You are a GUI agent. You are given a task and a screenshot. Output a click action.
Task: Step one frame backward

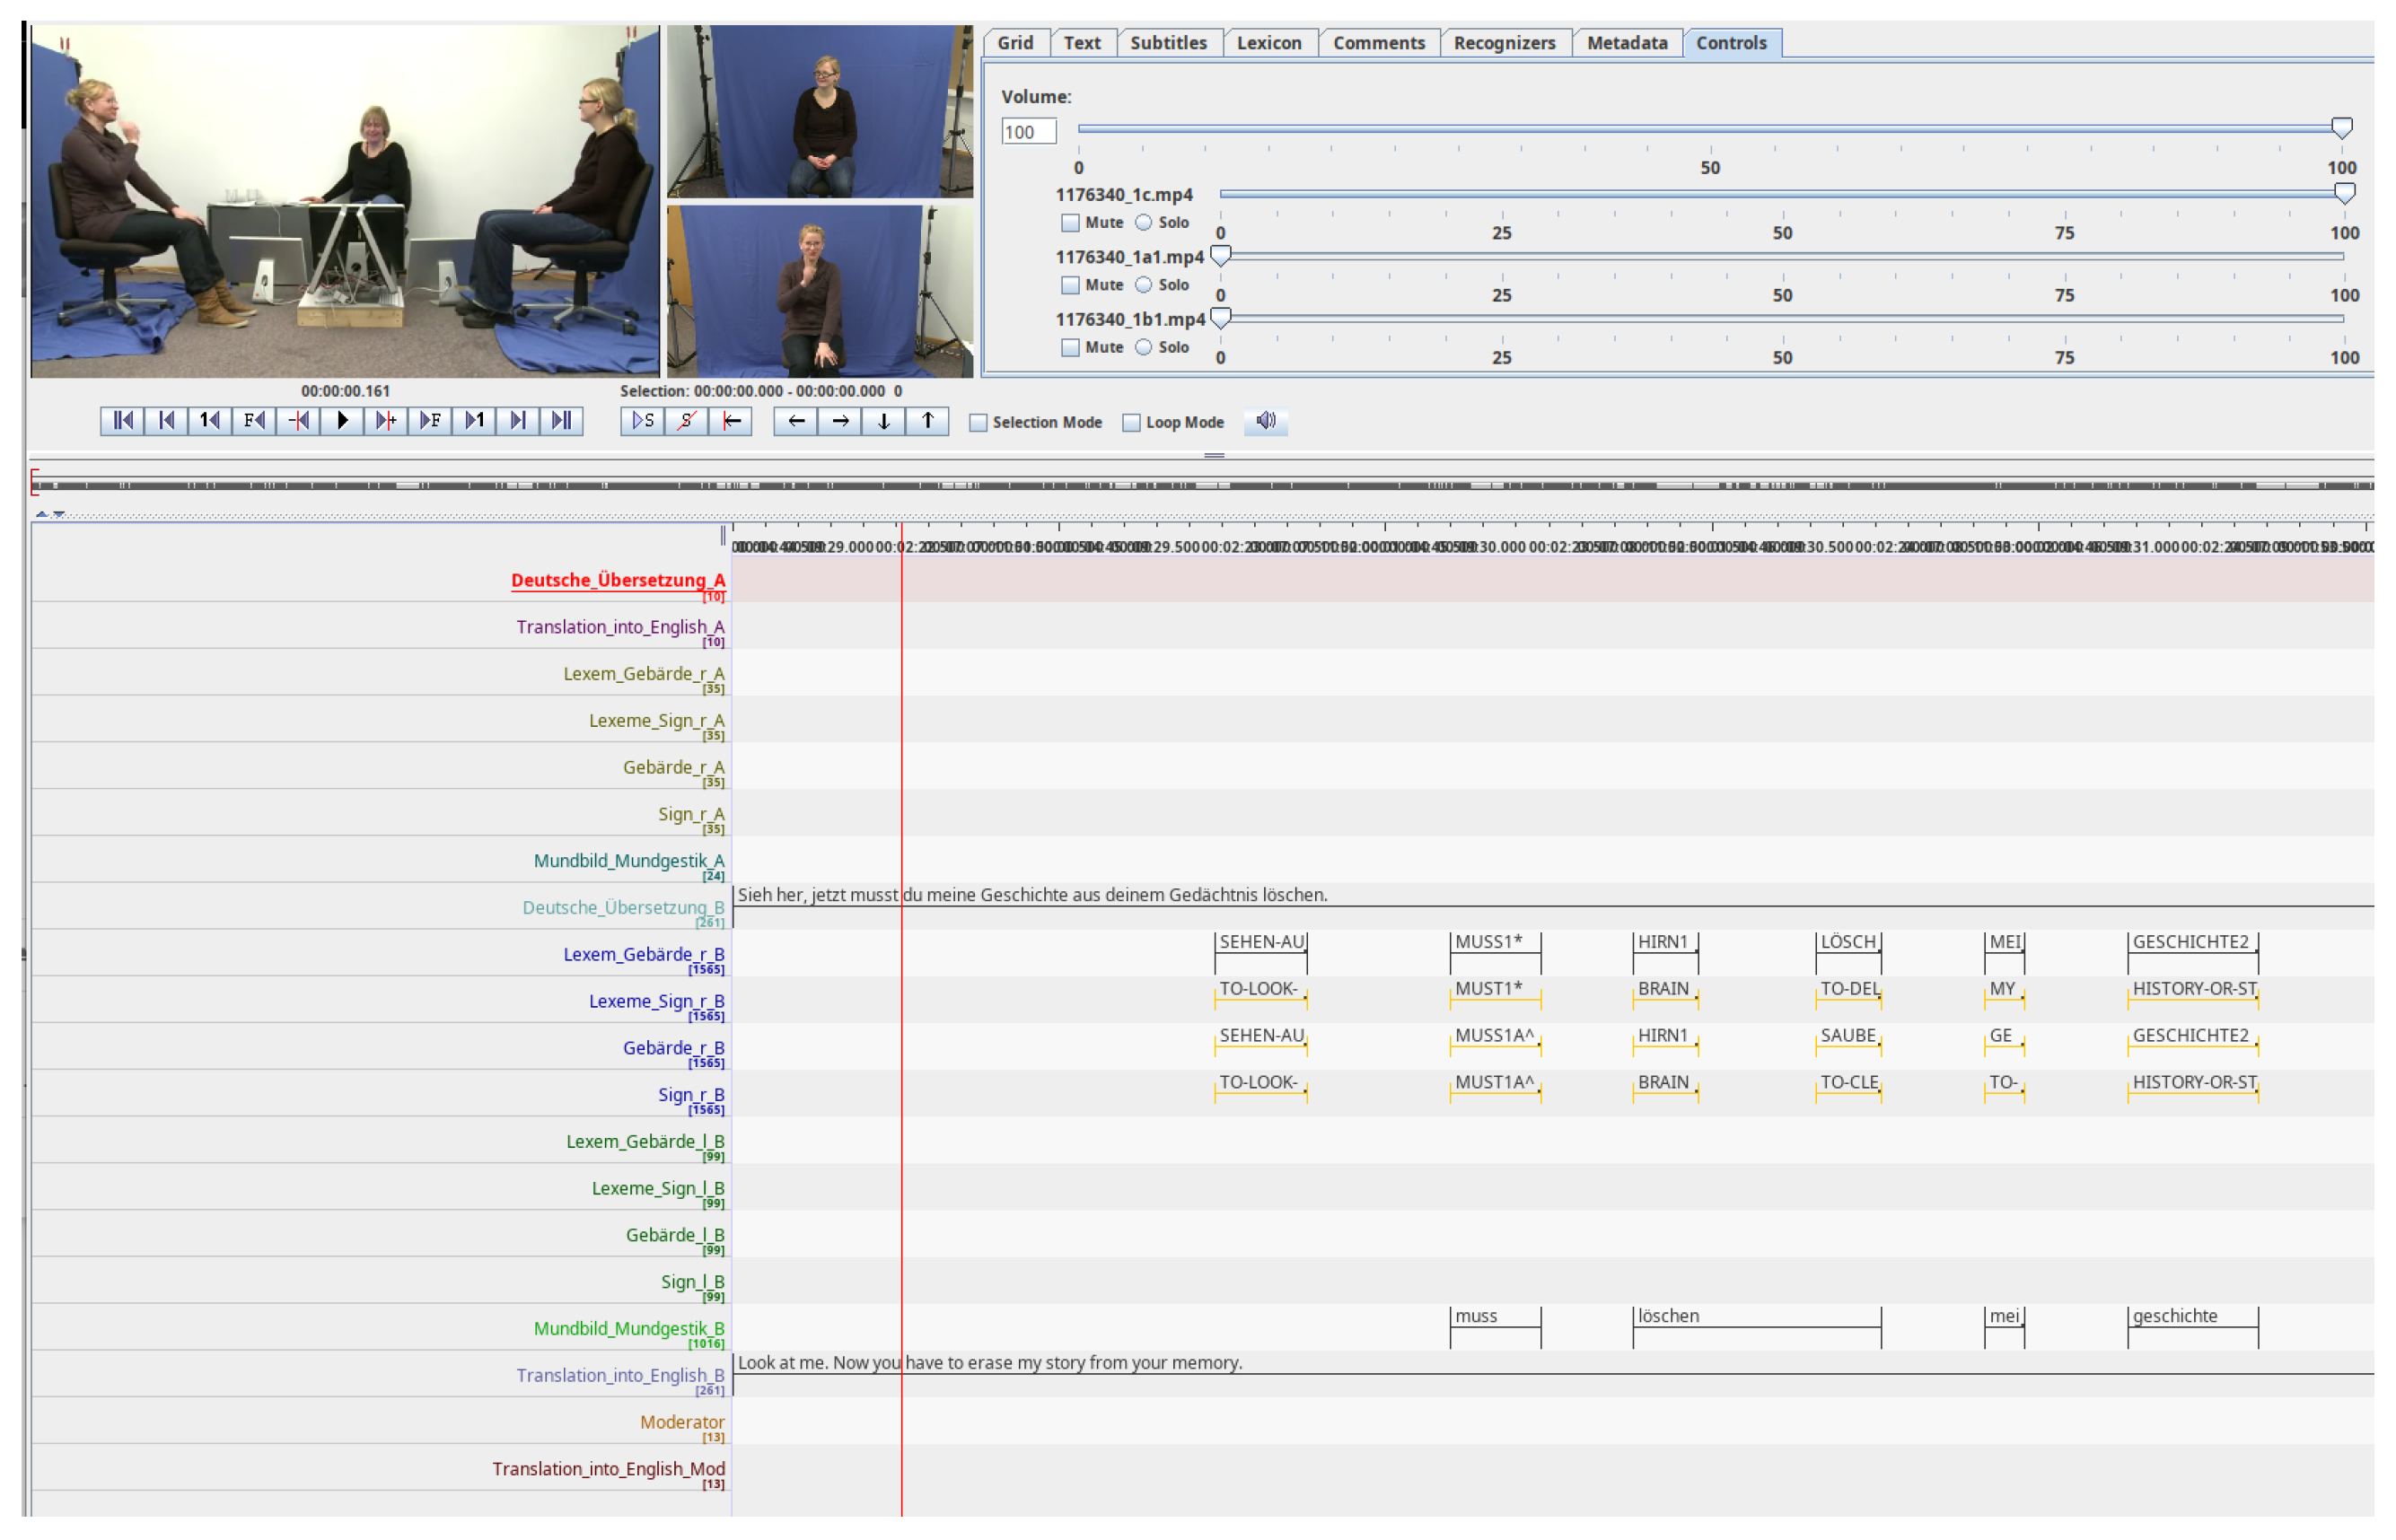click(254, 421)
